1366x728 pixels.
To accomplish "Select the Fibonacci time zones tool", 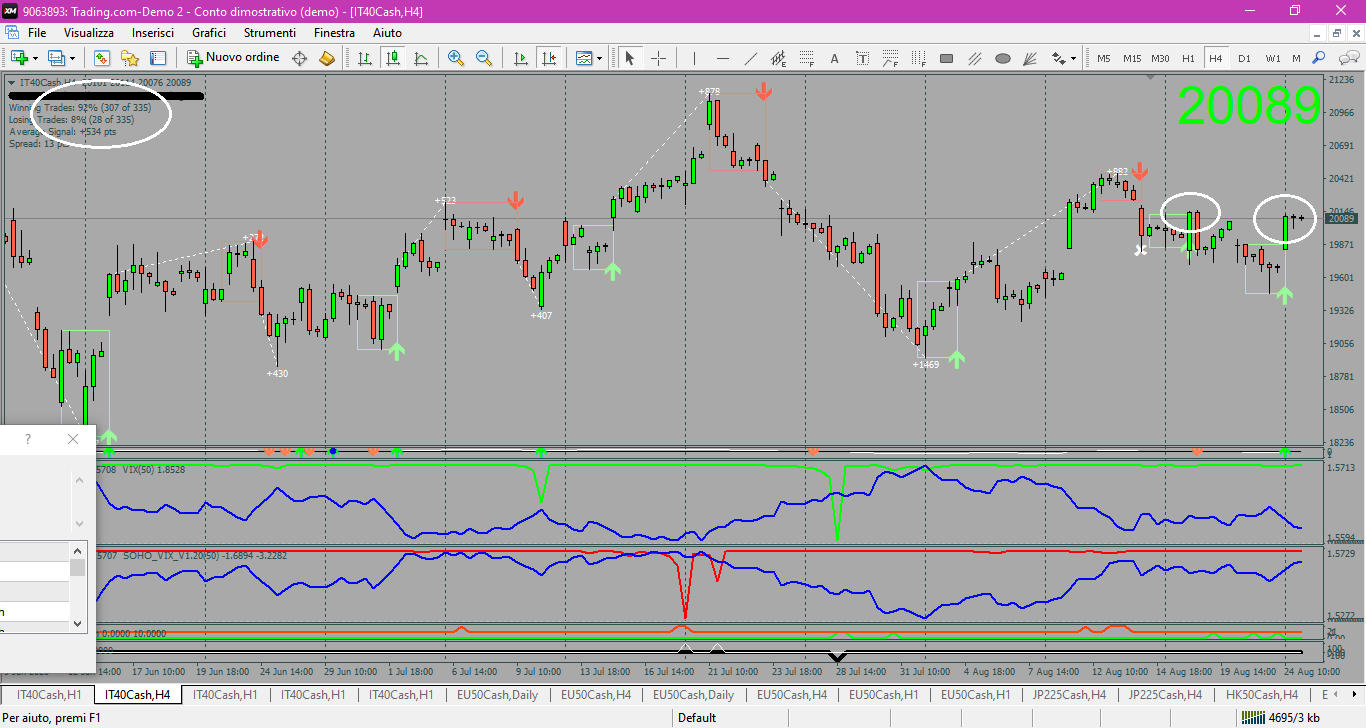I will click(x=918, y=58).
